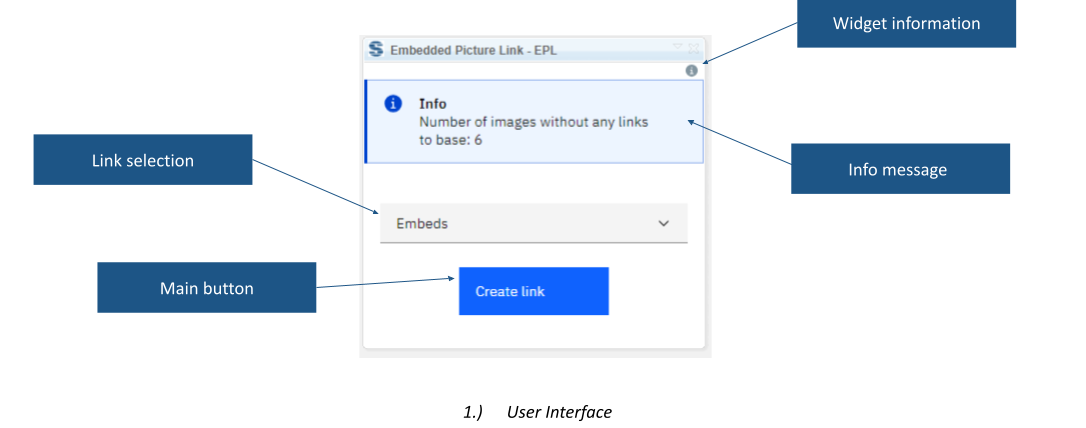Open the Embeds link selection field
The image size is (1086, 428).
click(x=534, y=223)
